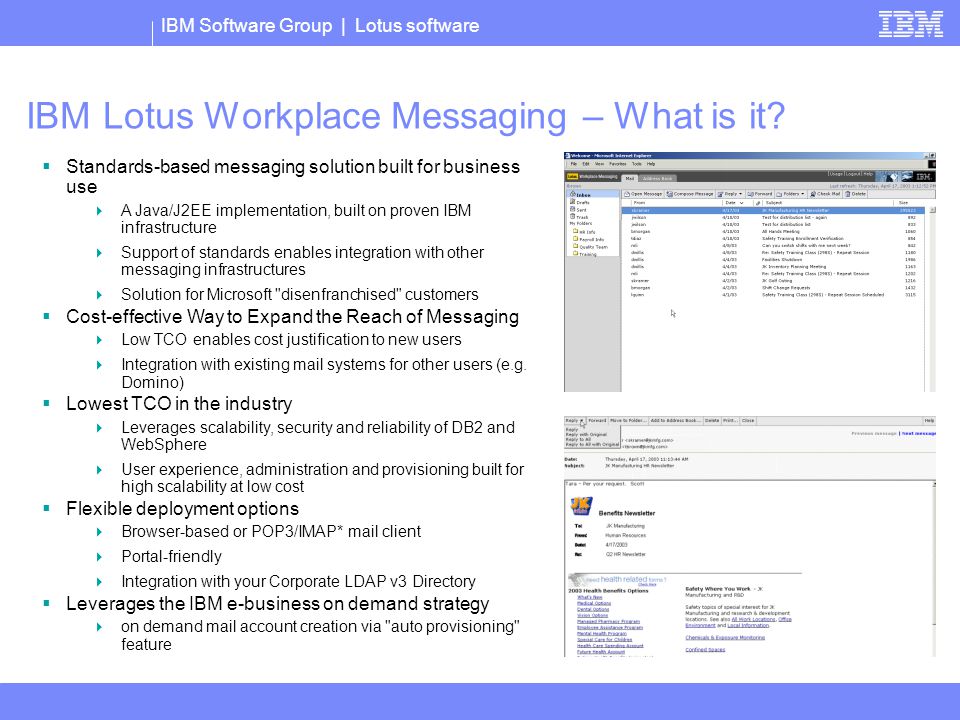Open the Dental Options link

(x=593, y=609)
